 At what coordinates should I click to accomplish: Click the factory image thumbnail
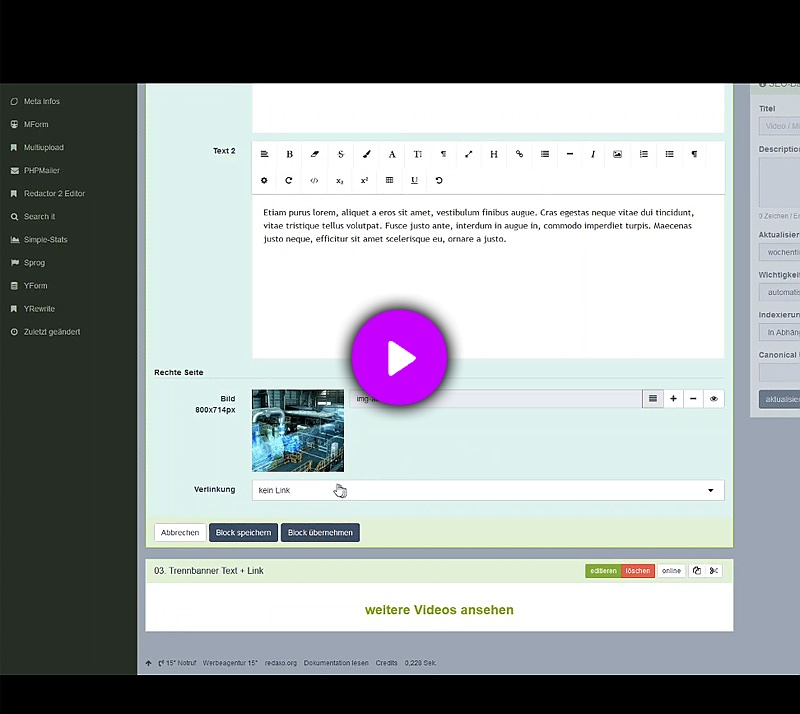298,430
